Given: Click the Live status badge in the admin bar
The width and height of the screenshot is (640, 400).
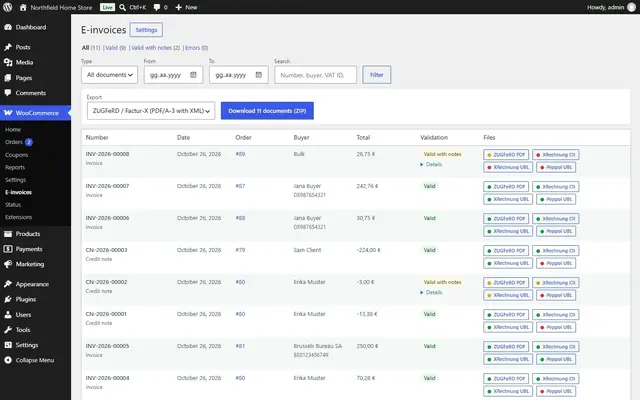Looking at the screenshot, I should tap(107, 7).
